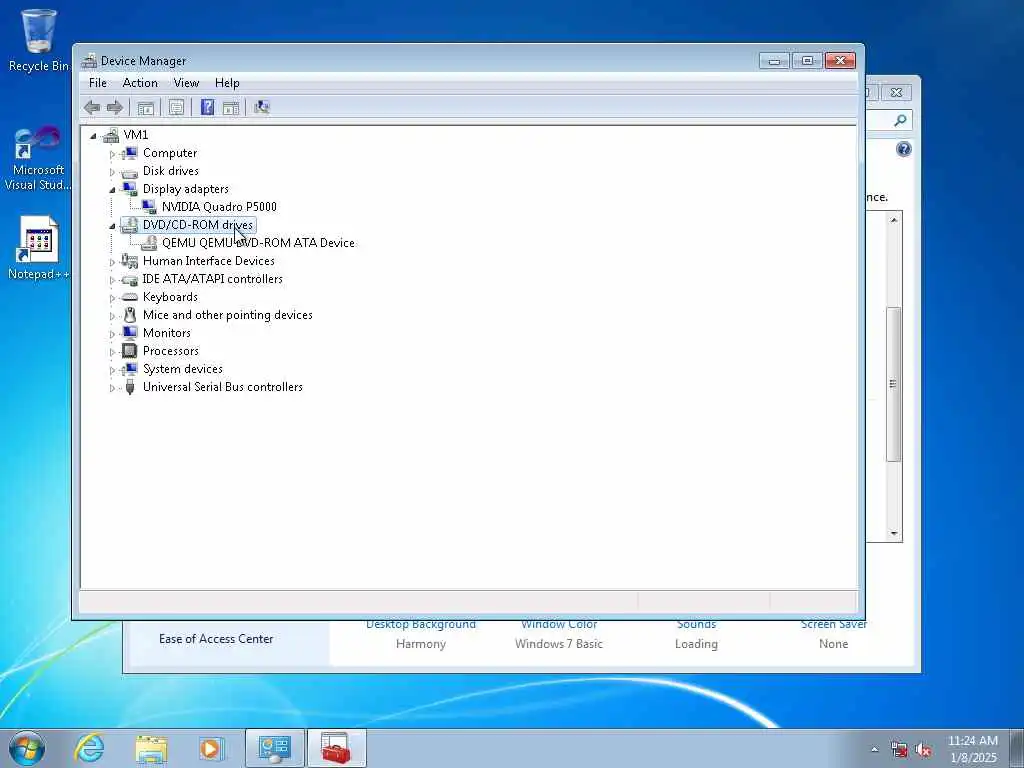Toggle the Show/Hide Console Tree toolbar icon
1024x768 pixels.
pyautogui.click(x=146, y=108)
